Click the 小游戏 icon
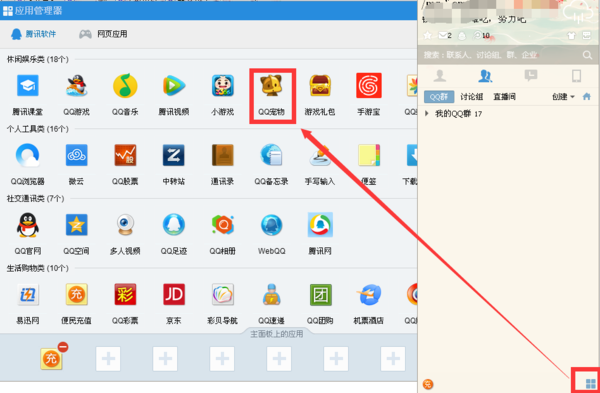This screenshot has height=393, width=600. click(x=223, y=85)
